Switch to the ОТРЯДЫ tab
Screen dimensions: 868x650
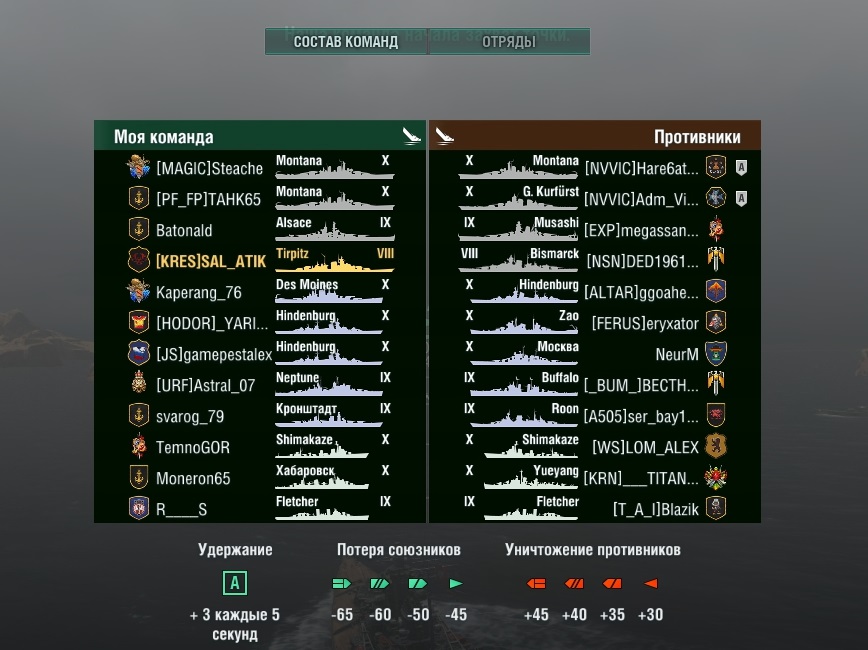509,42
